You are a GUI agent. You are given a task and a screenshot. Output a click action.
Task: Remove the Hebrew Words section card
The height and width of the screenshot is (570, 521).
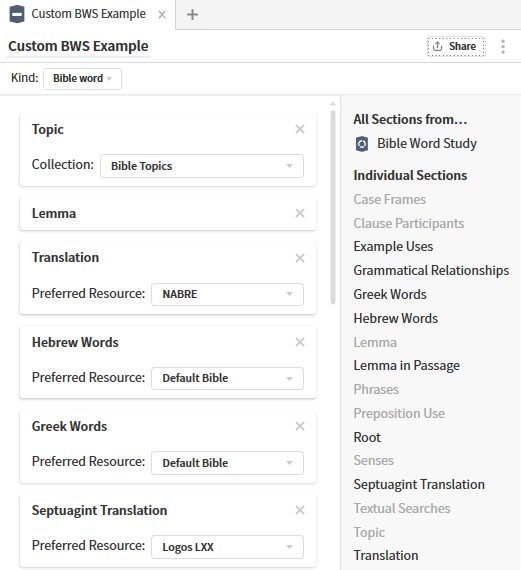pos(300,342)
